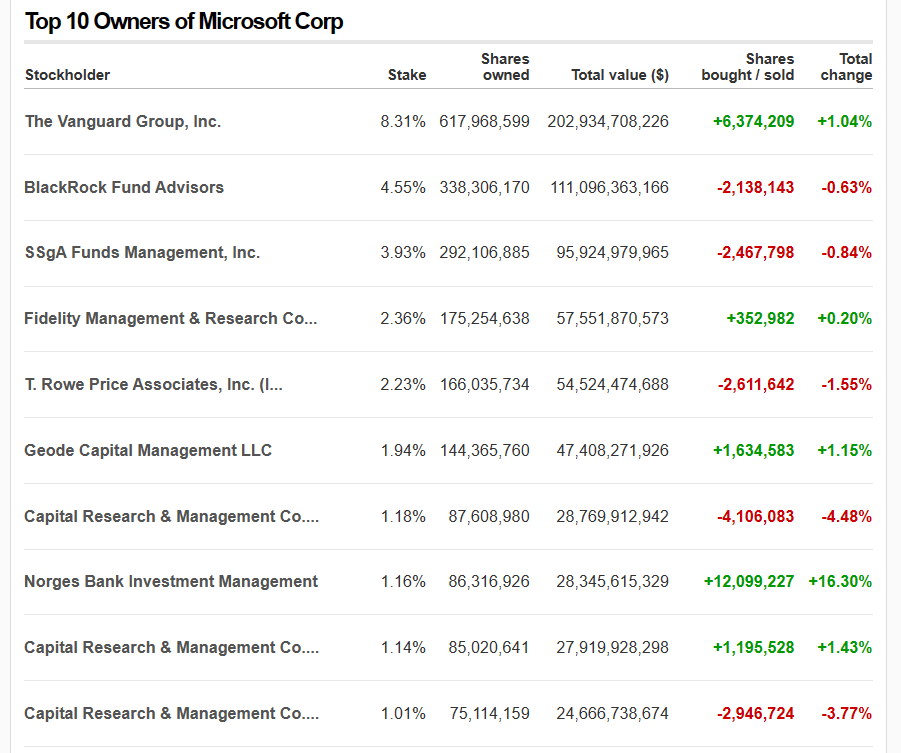Image resolution: width=901 pixels, height=753 pixels.
Task: Select BlackRock's total change -0.63%
Action: coord(847,187)
